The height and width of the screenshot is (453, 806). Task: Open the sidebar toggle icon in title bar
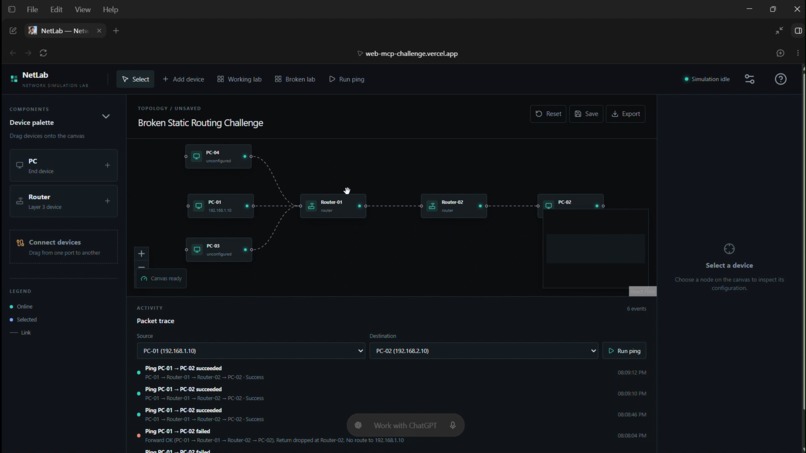pyautogui.click(x=11, y=9)
